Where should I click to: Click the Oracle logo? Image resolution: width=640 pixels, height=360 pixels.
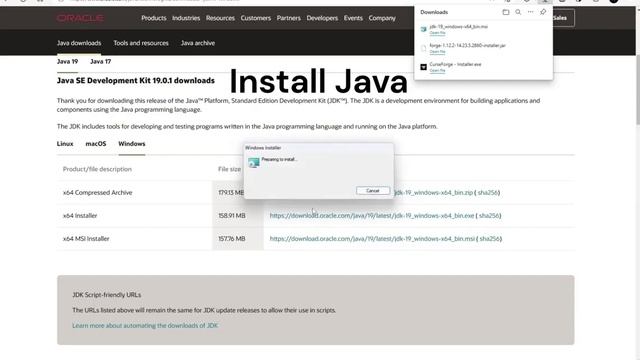coord(80,18)
